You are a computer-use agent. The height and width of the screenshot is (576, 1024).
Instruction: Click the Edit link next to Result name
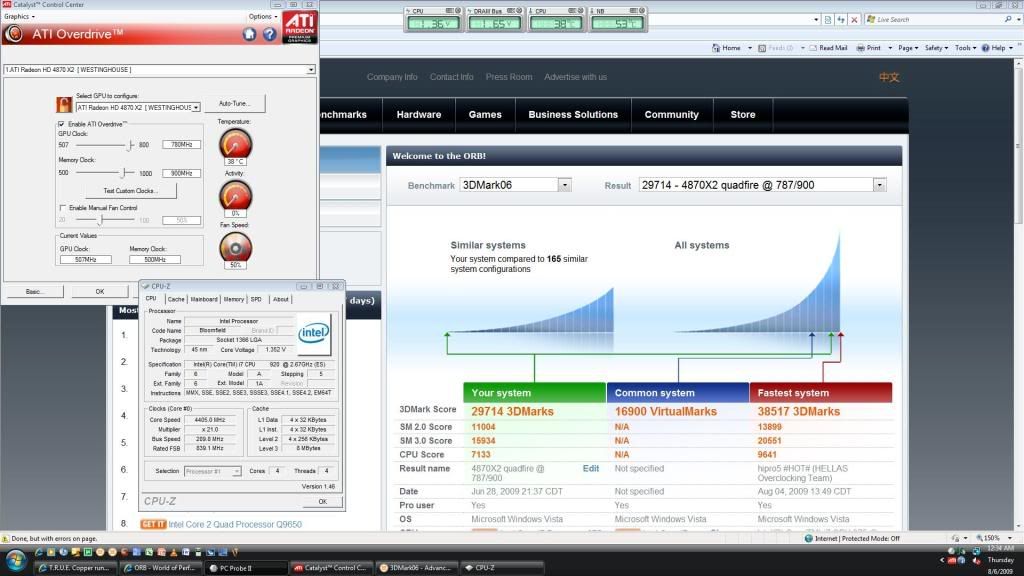[590, 468]
